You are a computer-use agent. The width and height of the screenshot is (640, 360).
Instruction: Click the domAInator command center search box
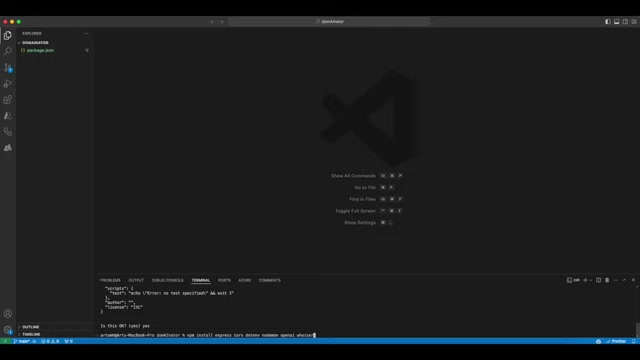point(329,22)
